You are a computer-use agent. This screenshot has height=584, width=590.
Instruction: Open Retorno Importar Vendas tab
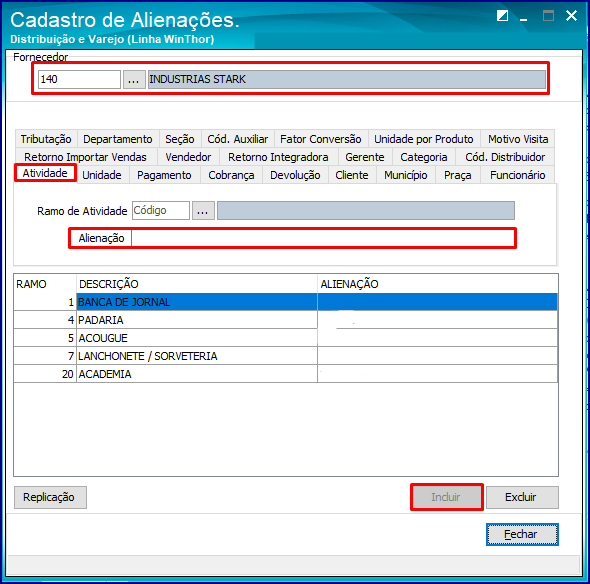point(85,157)
